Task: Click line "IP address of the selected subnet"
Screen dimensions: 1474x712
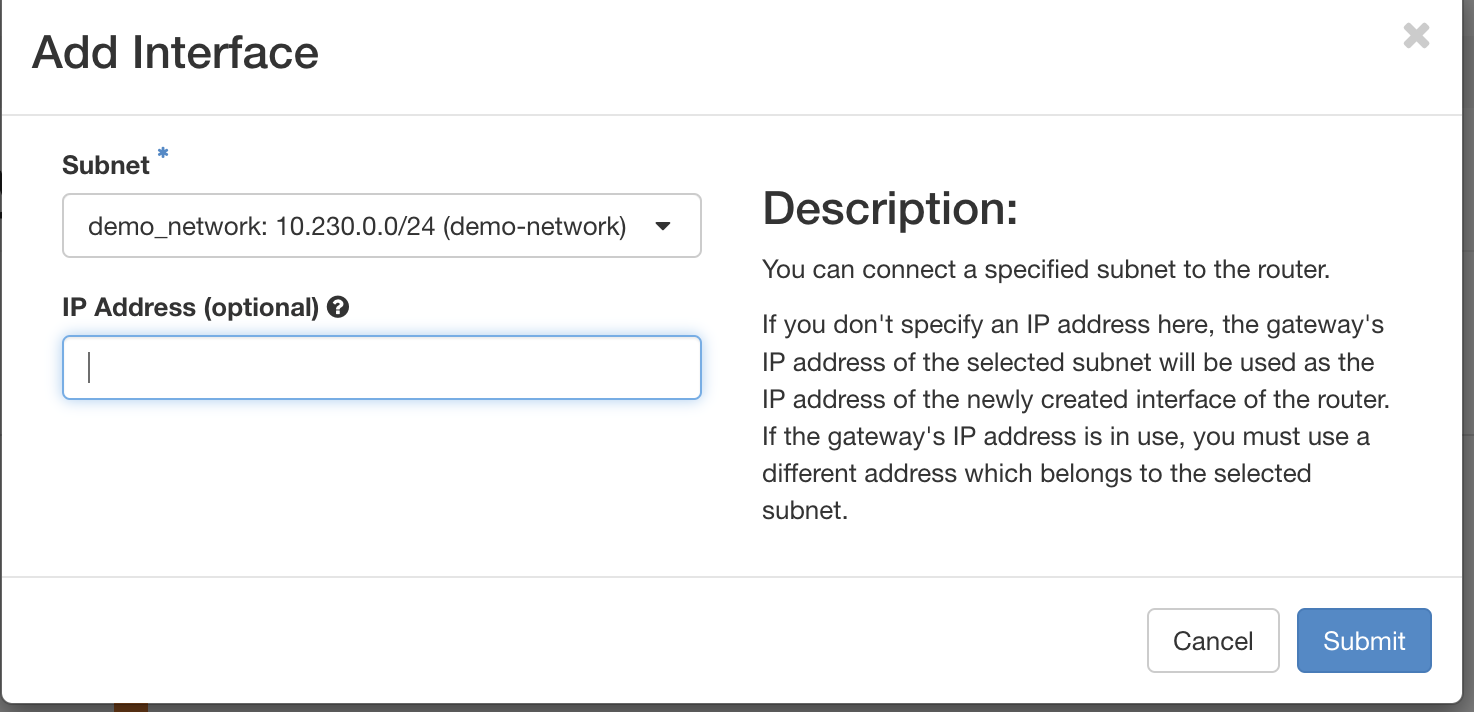Action: click(1067, 362)
